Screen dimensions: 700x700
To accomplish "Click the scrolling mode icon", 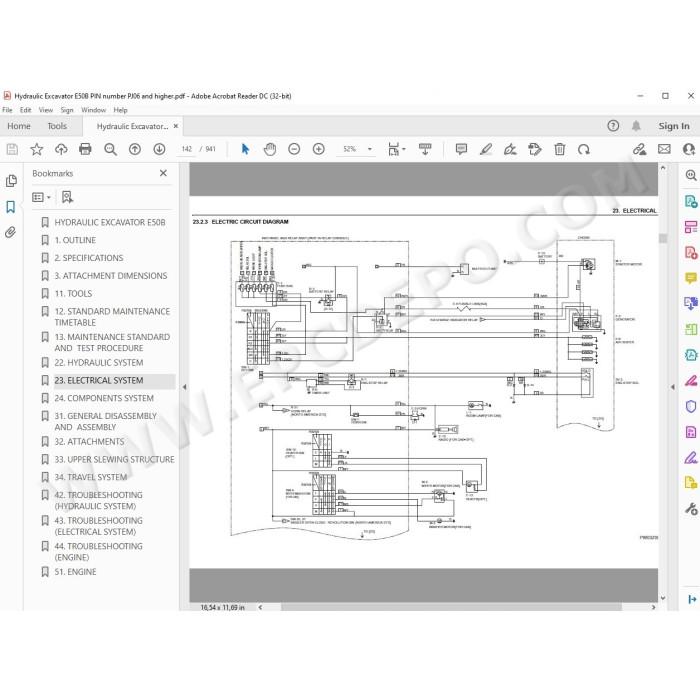I will [x=425, y=149].
